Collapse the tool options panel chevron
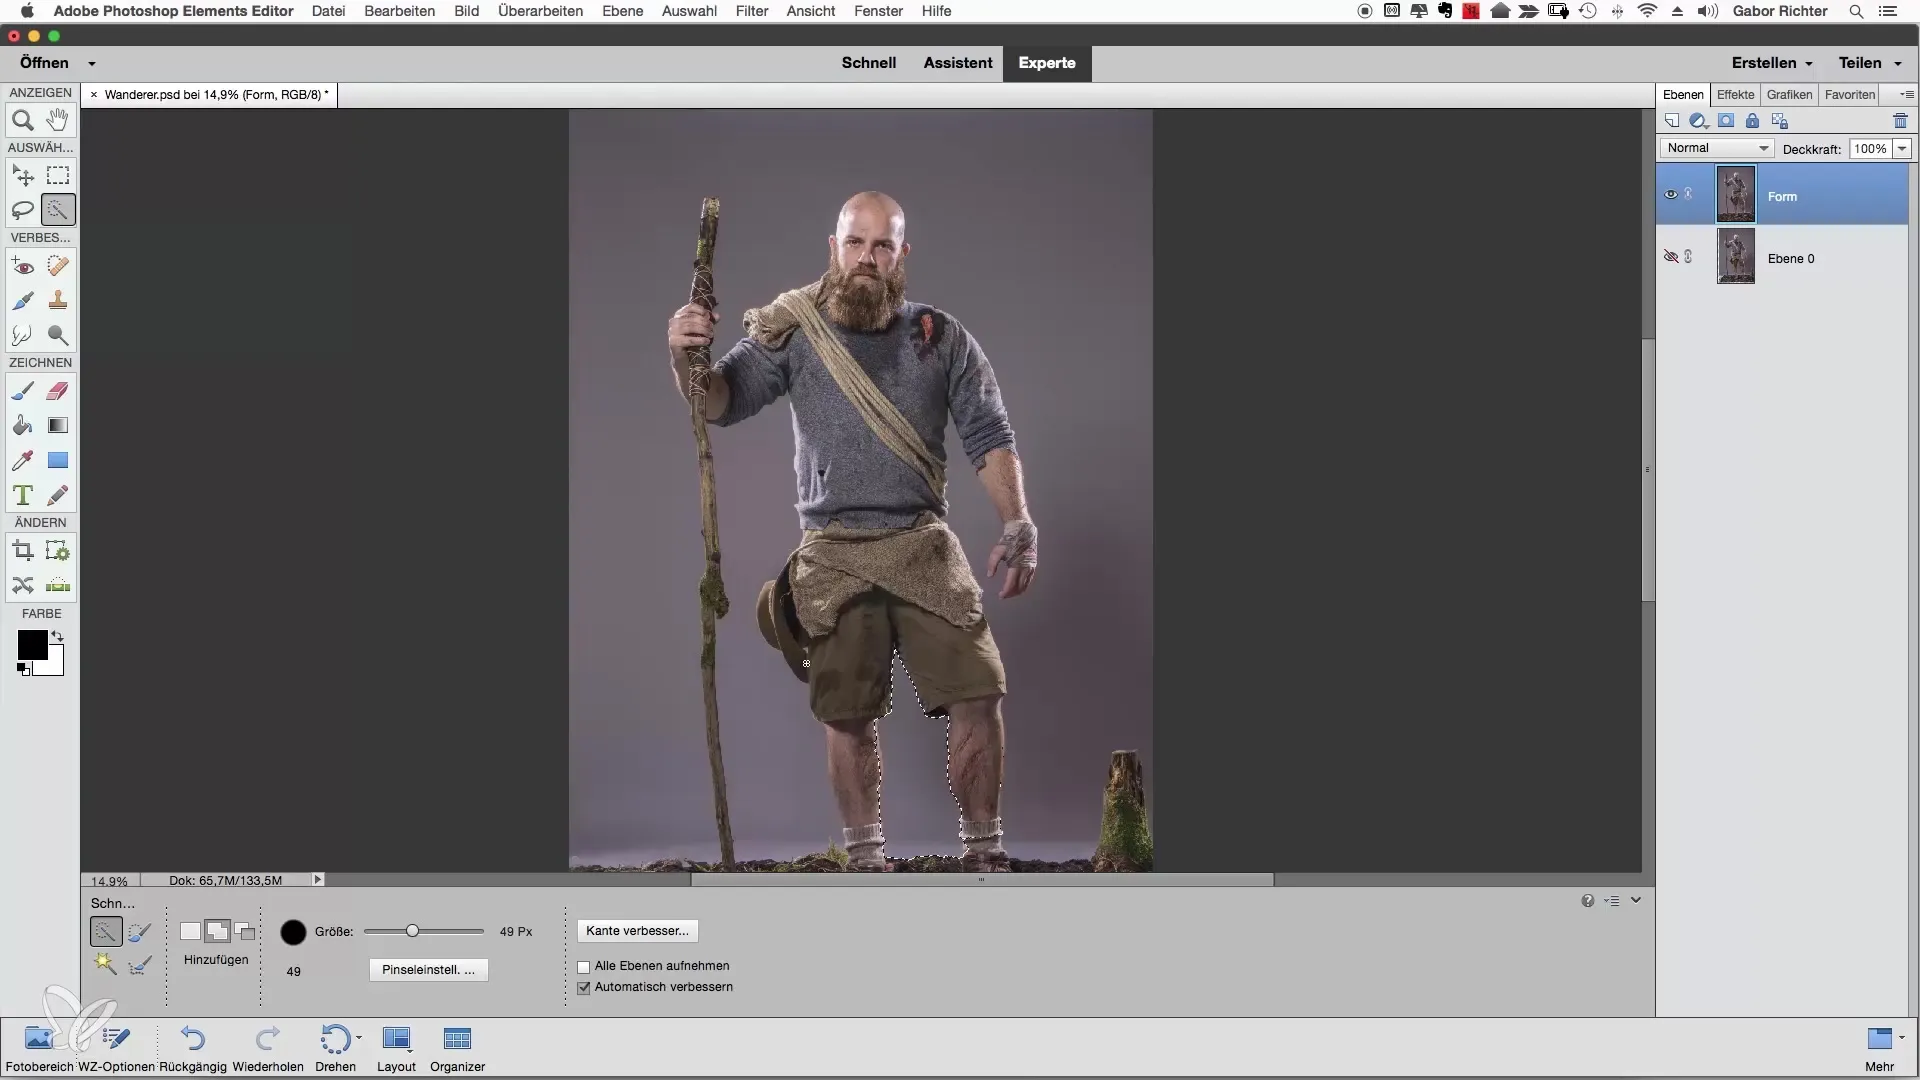Viewport: 1920px width, 1080px height. pos(1636,900)
